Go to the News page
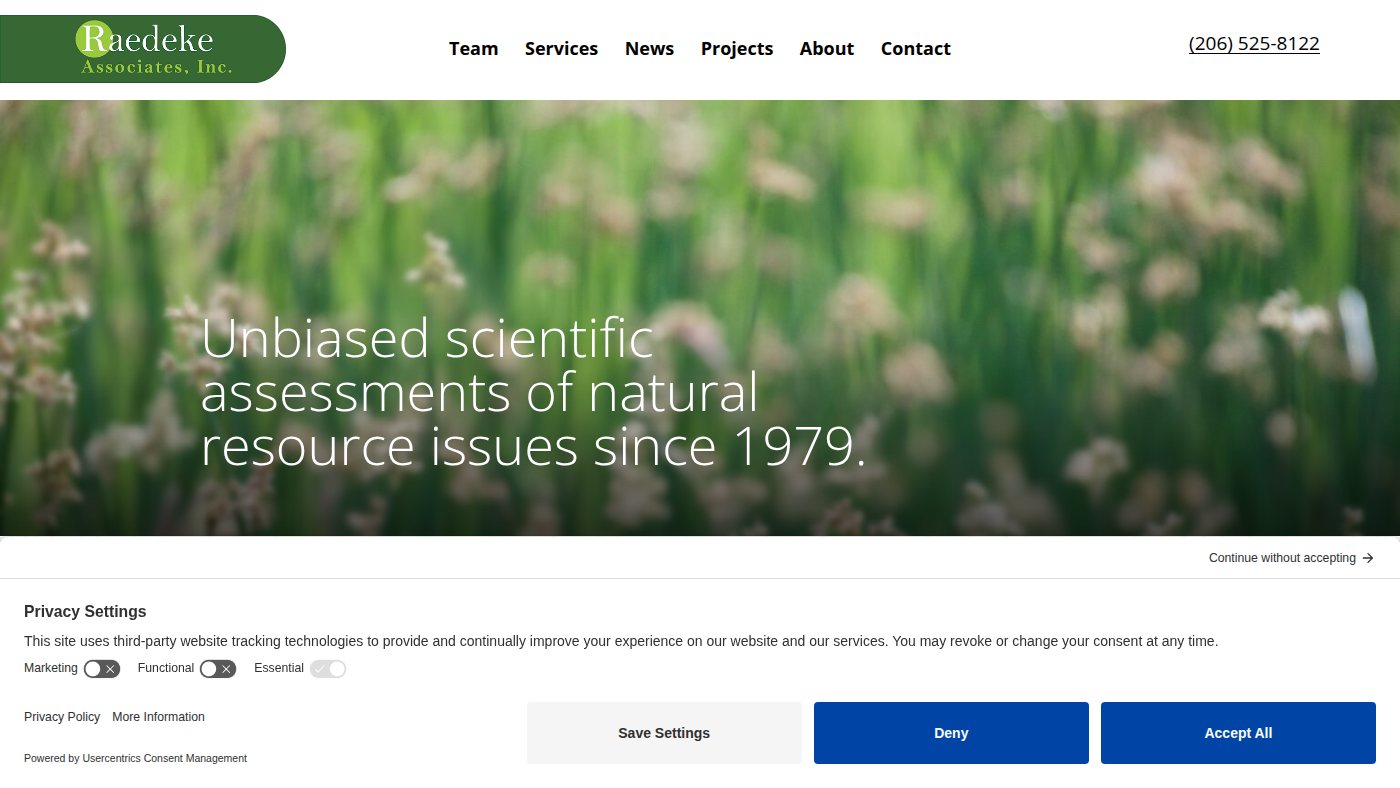This screenshot has width=1400, height=788. coord(649,49)
